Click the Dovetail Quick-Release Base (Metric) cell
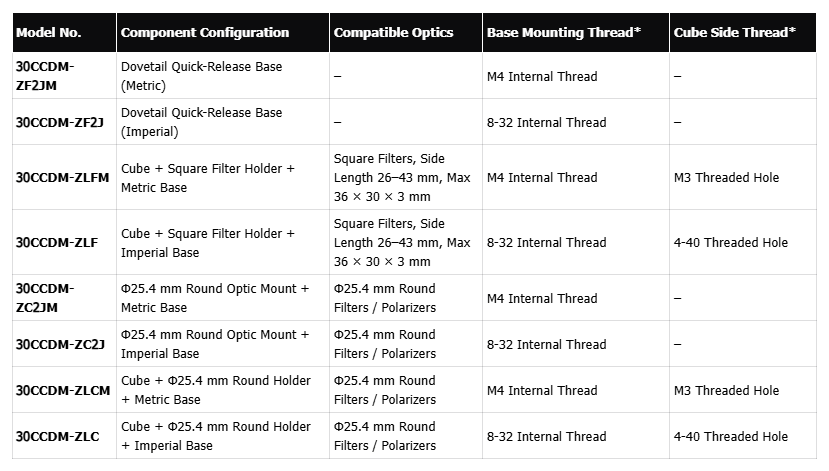Screen dimensions: 829x471 coord(201,76)
